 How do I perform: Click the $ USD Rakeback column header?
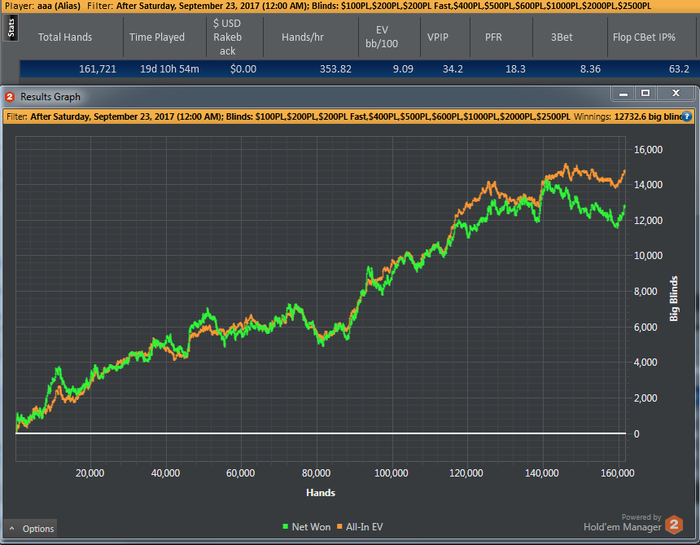(x=230, y=37)
